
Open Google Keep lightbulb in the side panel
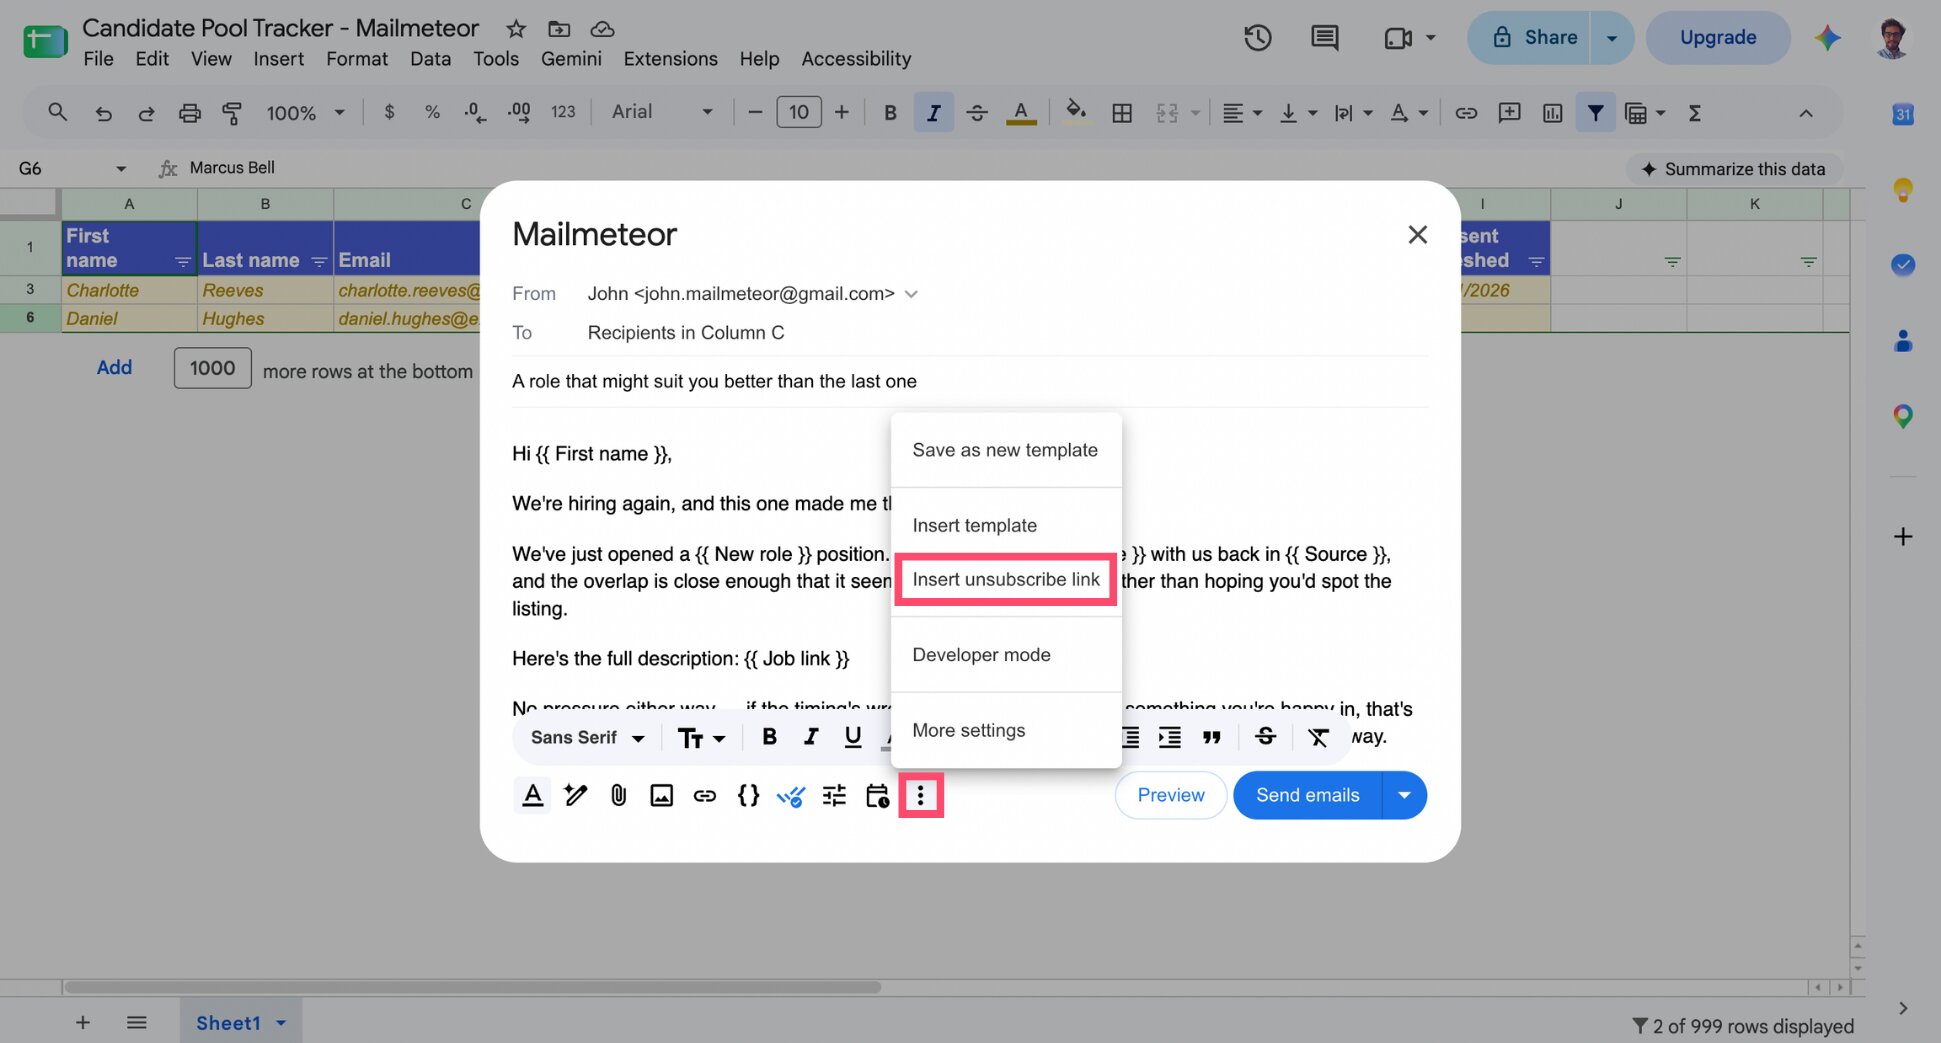coord(1902,189)
